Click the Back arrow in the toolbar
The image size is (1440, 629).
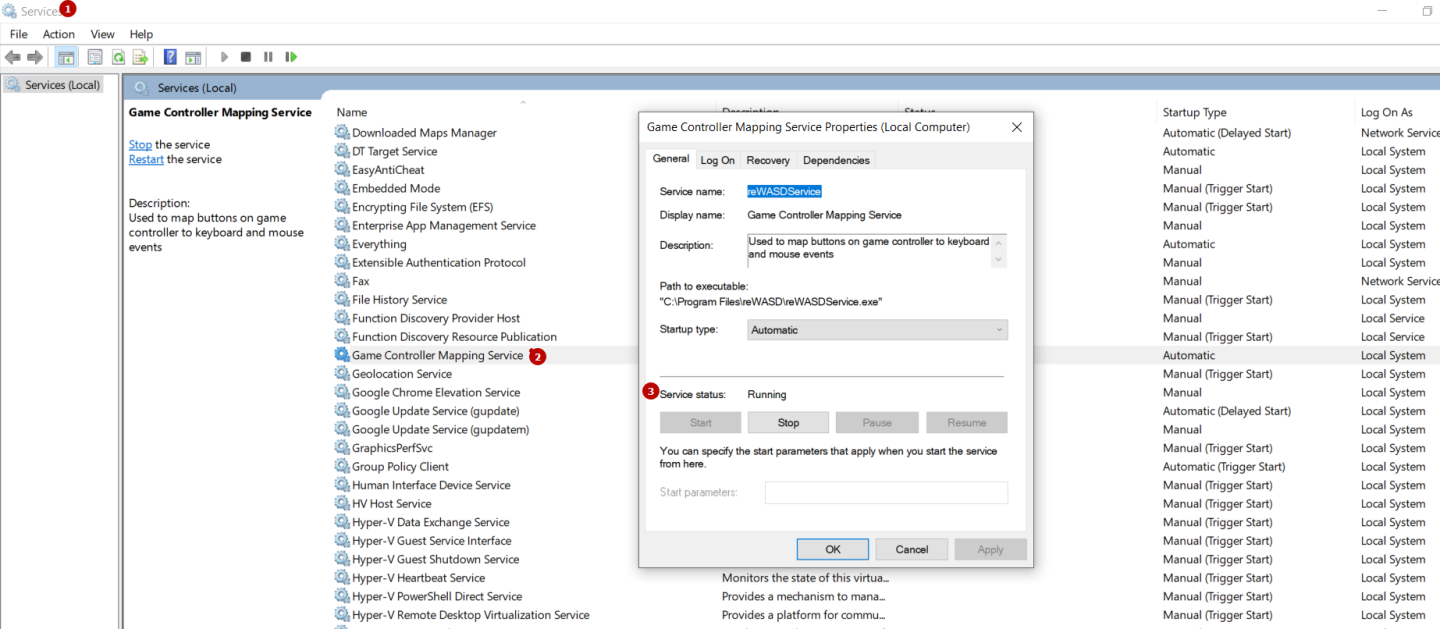(13, 57)
